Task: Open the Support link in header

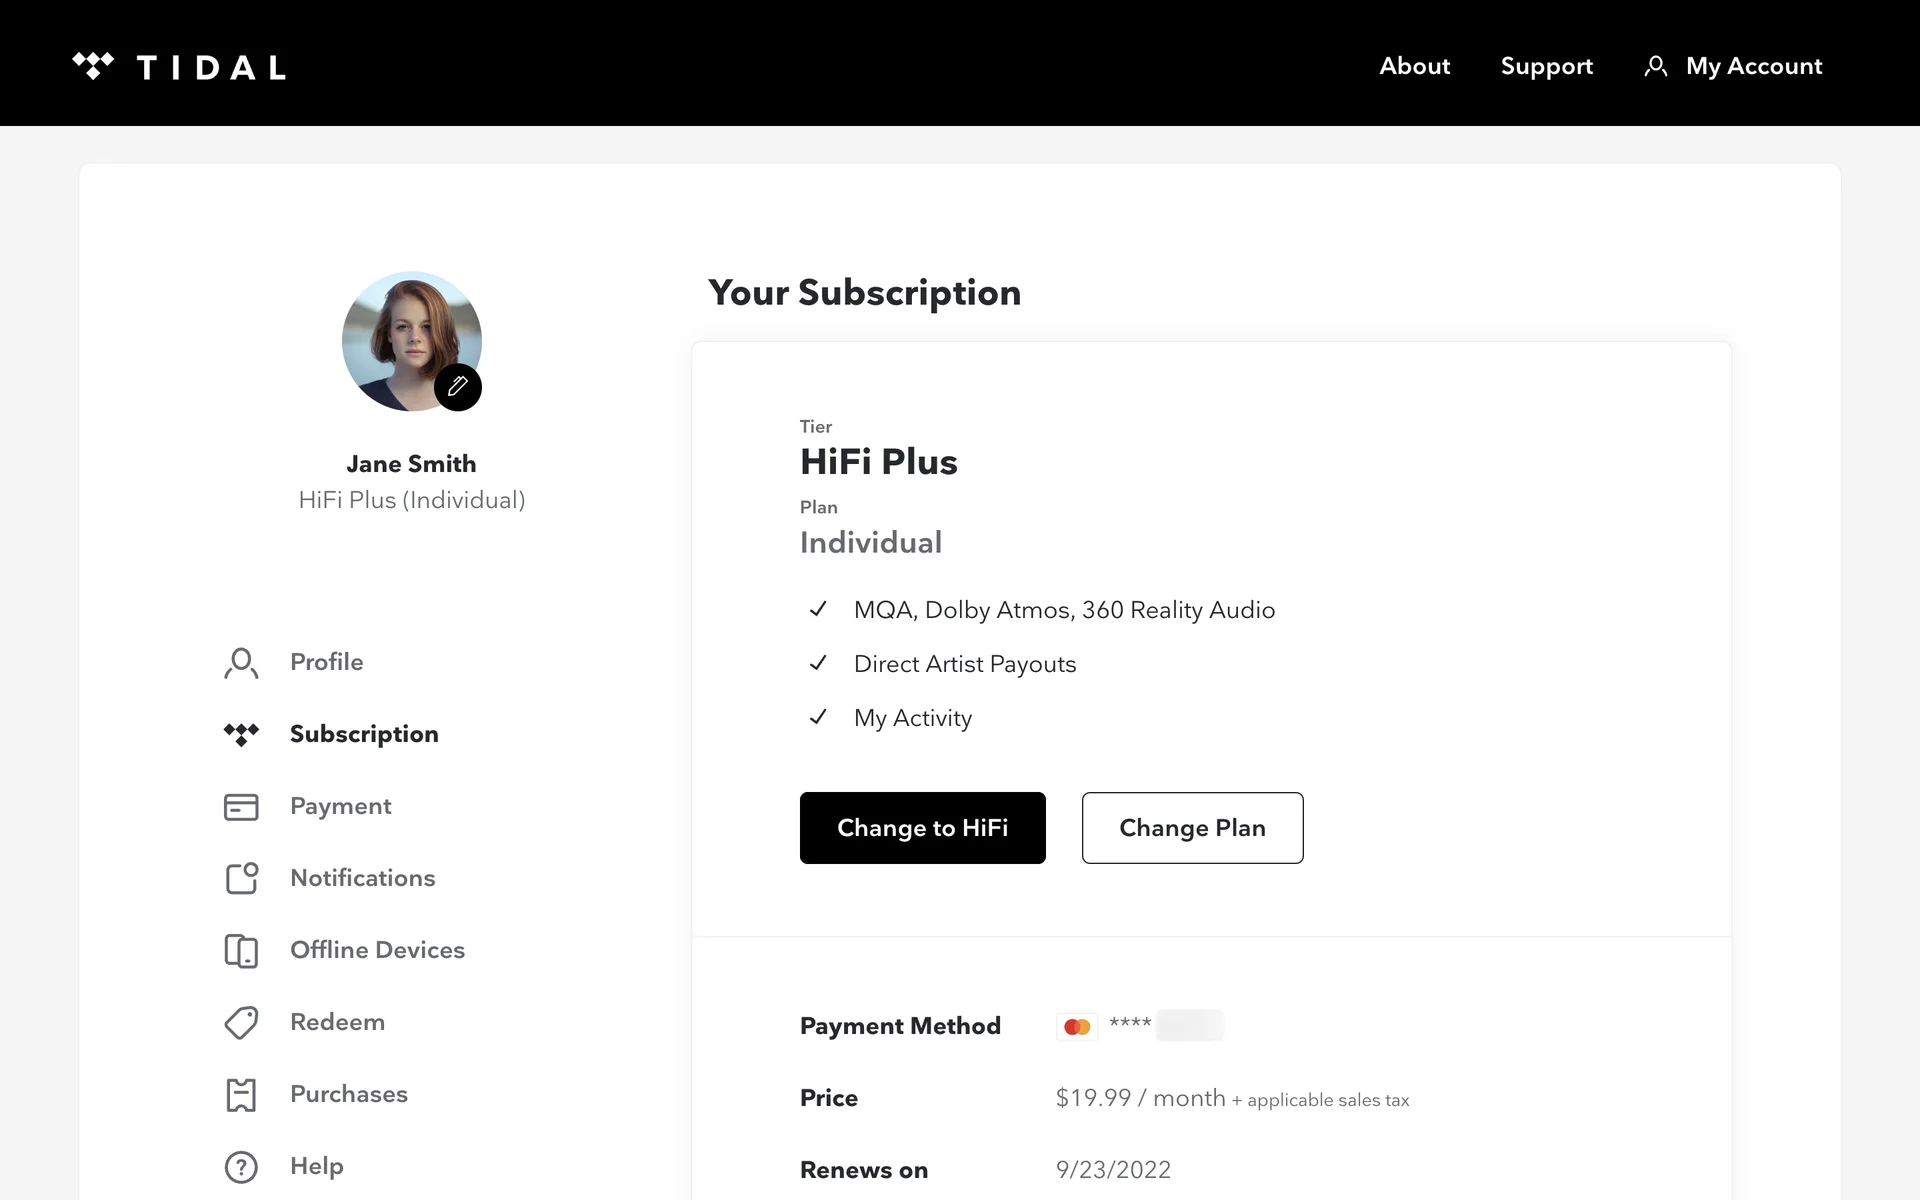Action: tap(1546, 66)
